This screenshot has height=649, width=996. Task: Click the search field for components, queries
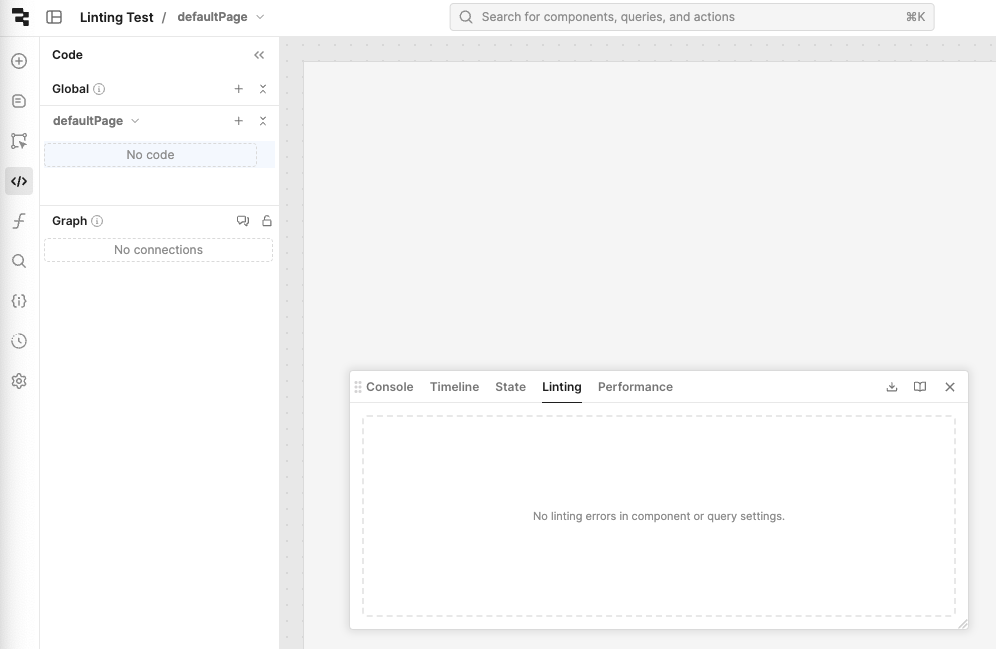[x=692, y=17]
